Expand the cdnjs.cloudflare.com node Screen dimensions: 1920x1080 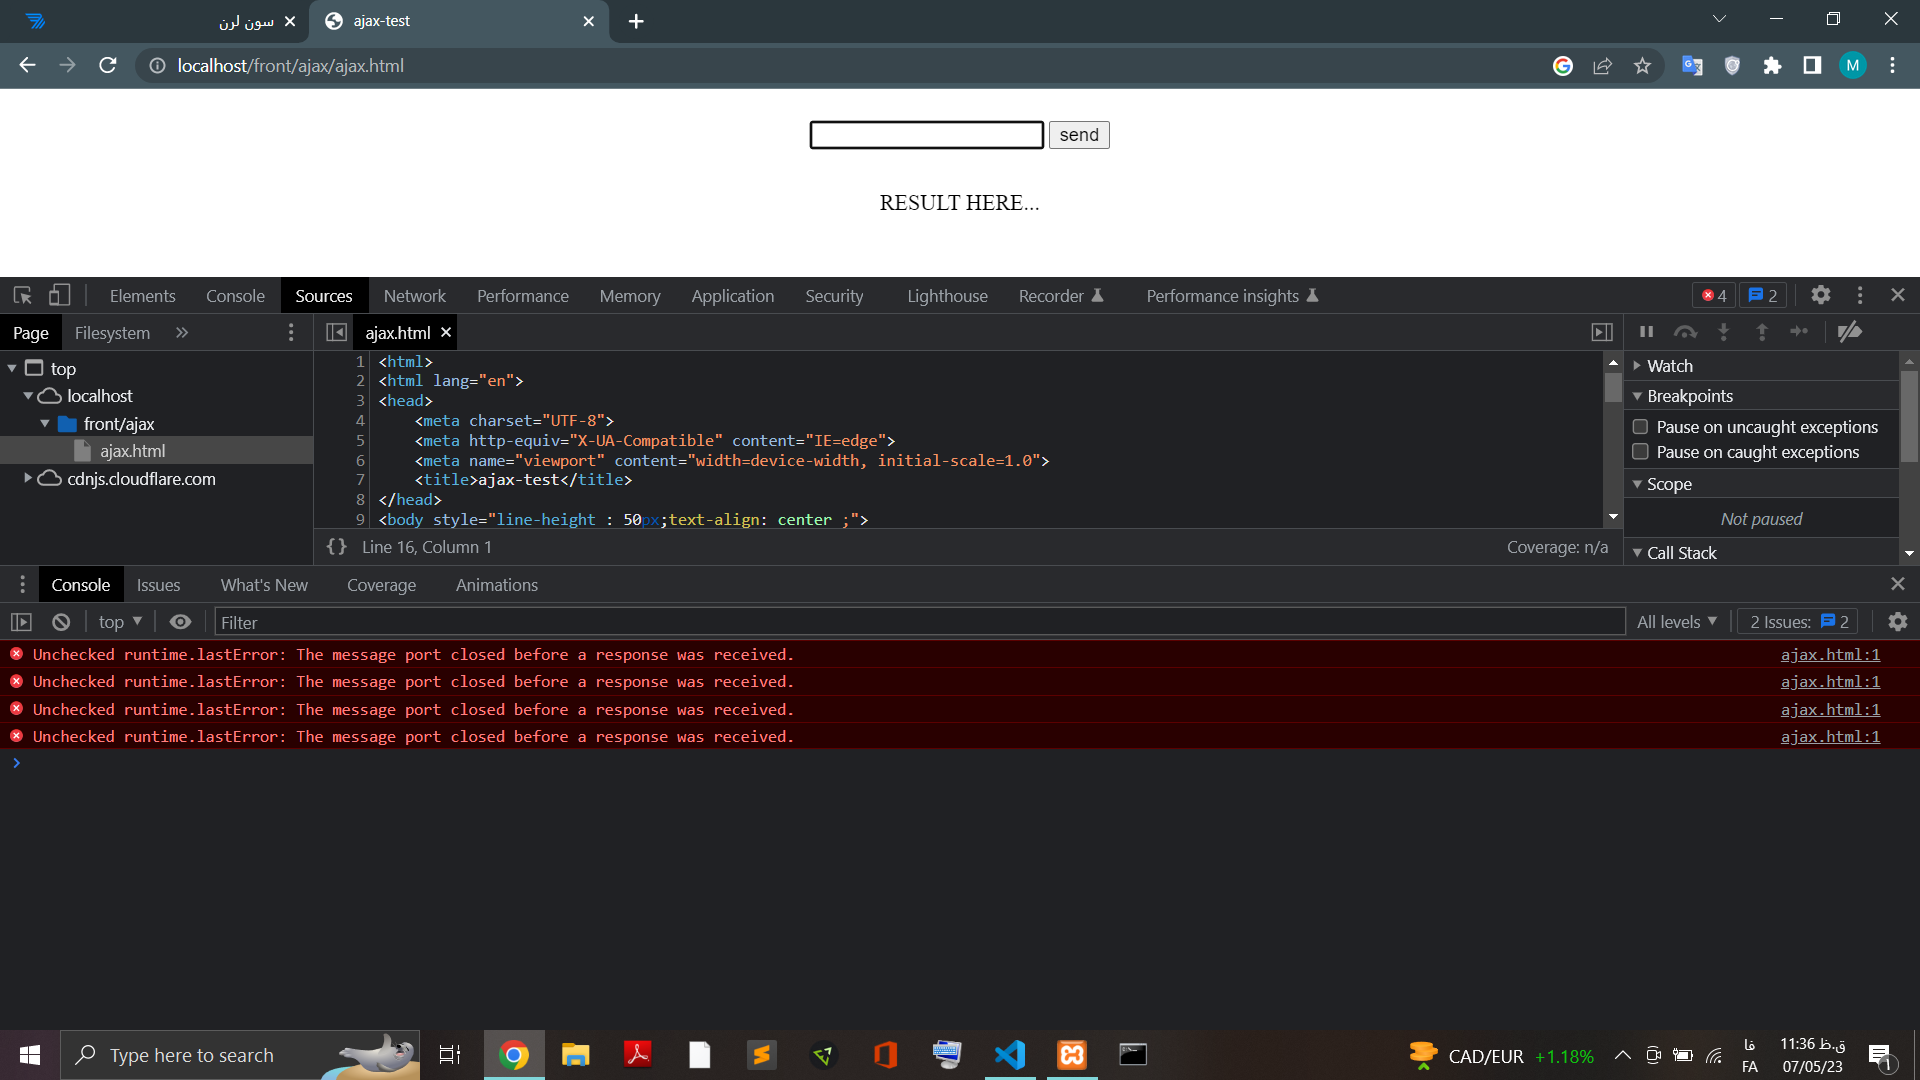[28, 479]
